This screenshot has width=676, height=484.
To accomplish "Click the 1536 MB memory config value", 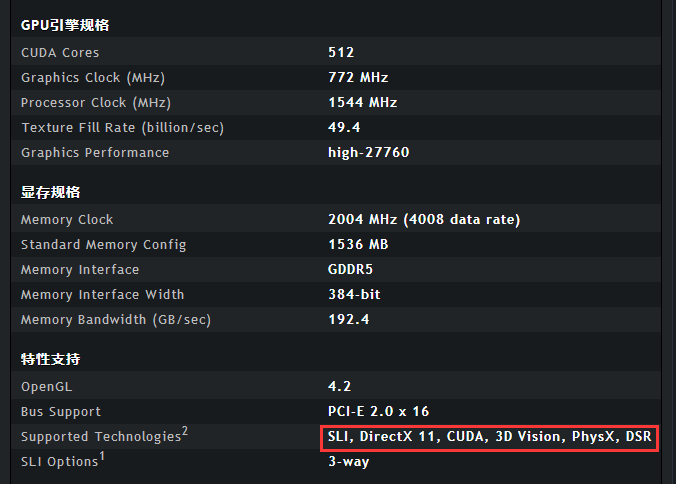I will click(358, 244).
